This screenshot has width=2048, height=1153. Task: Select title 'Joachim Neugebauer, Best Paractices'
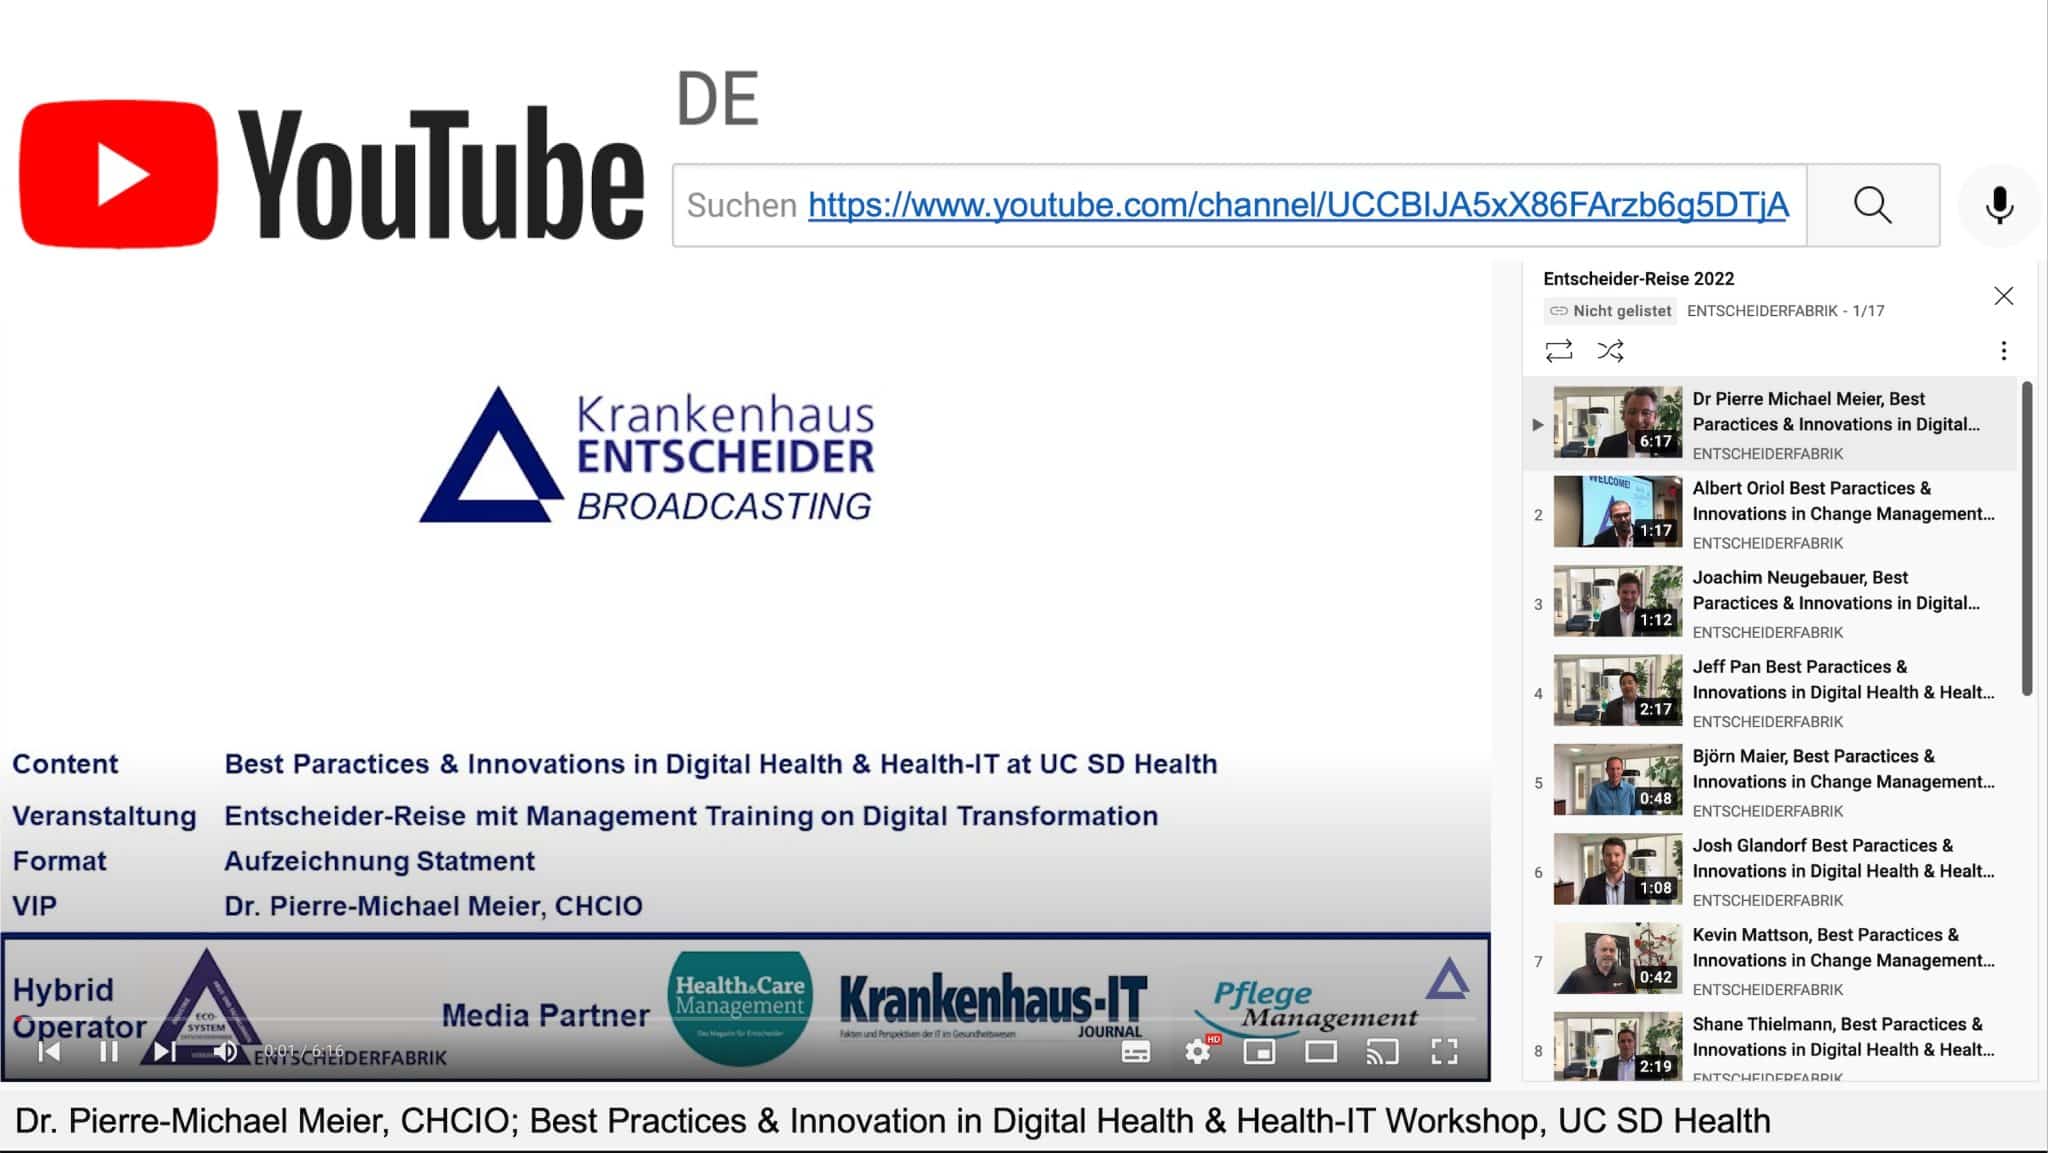point(1836,590)
